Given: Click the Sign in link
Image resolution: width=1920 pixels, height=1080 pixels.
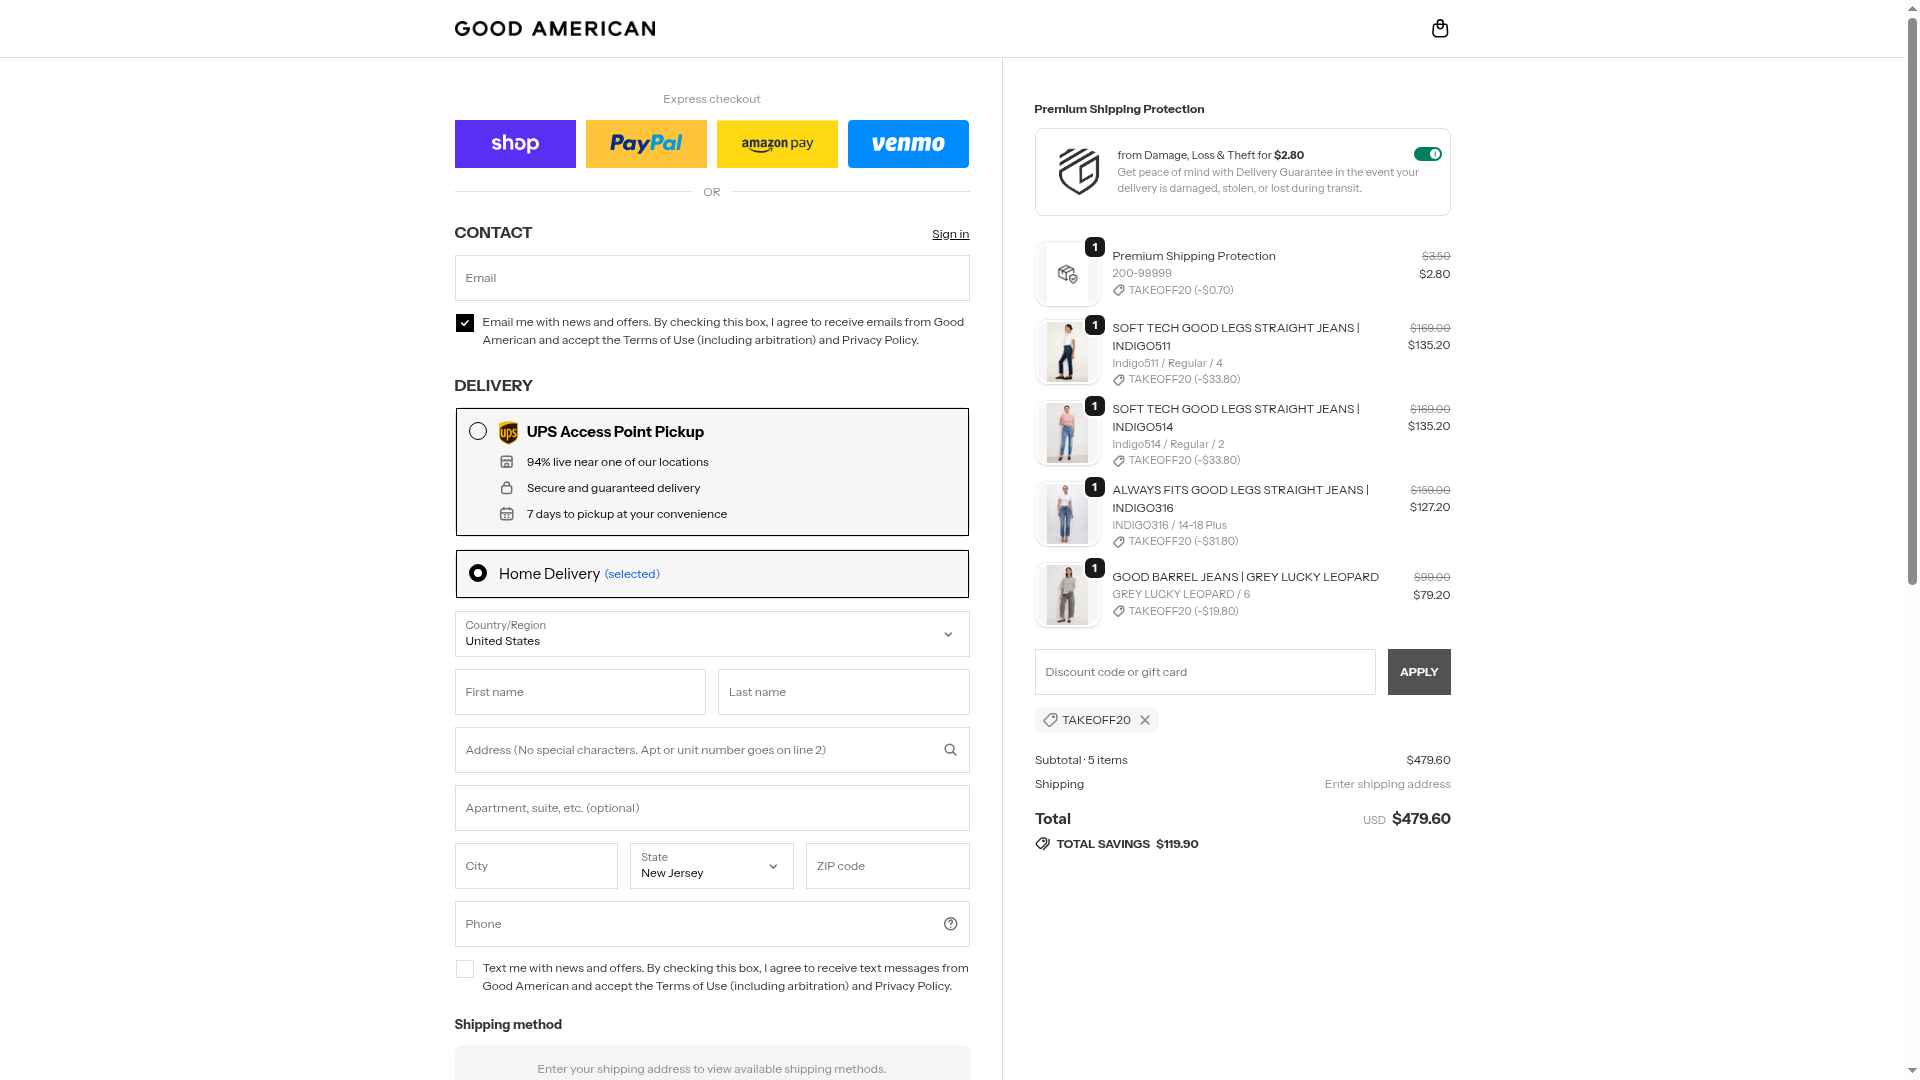Looking at the screenshot, I should tap(950, 234).
